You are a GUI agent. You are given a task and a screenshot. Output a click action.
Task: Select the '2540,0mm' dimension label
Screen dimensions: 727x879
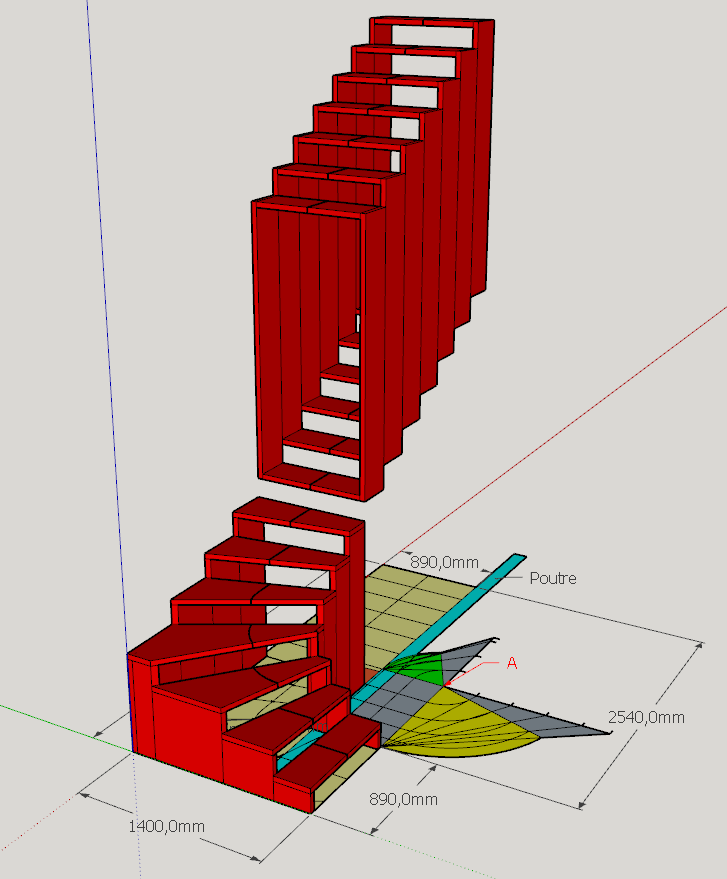(646, 717)
